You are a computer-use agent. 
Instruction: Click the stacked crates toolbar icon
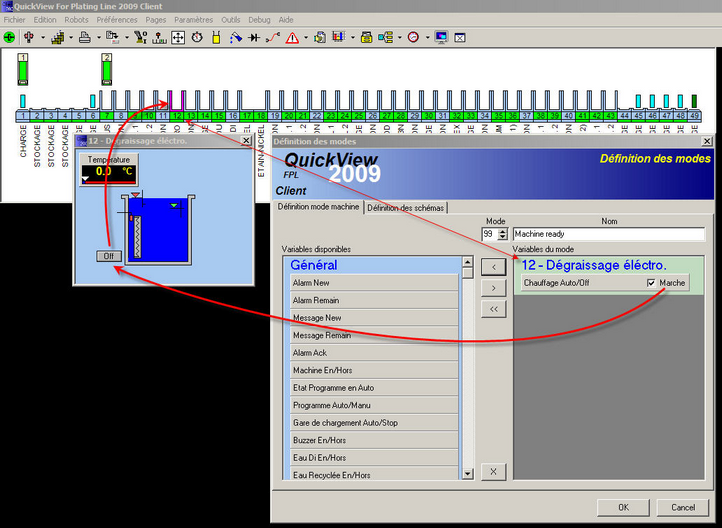58,37
